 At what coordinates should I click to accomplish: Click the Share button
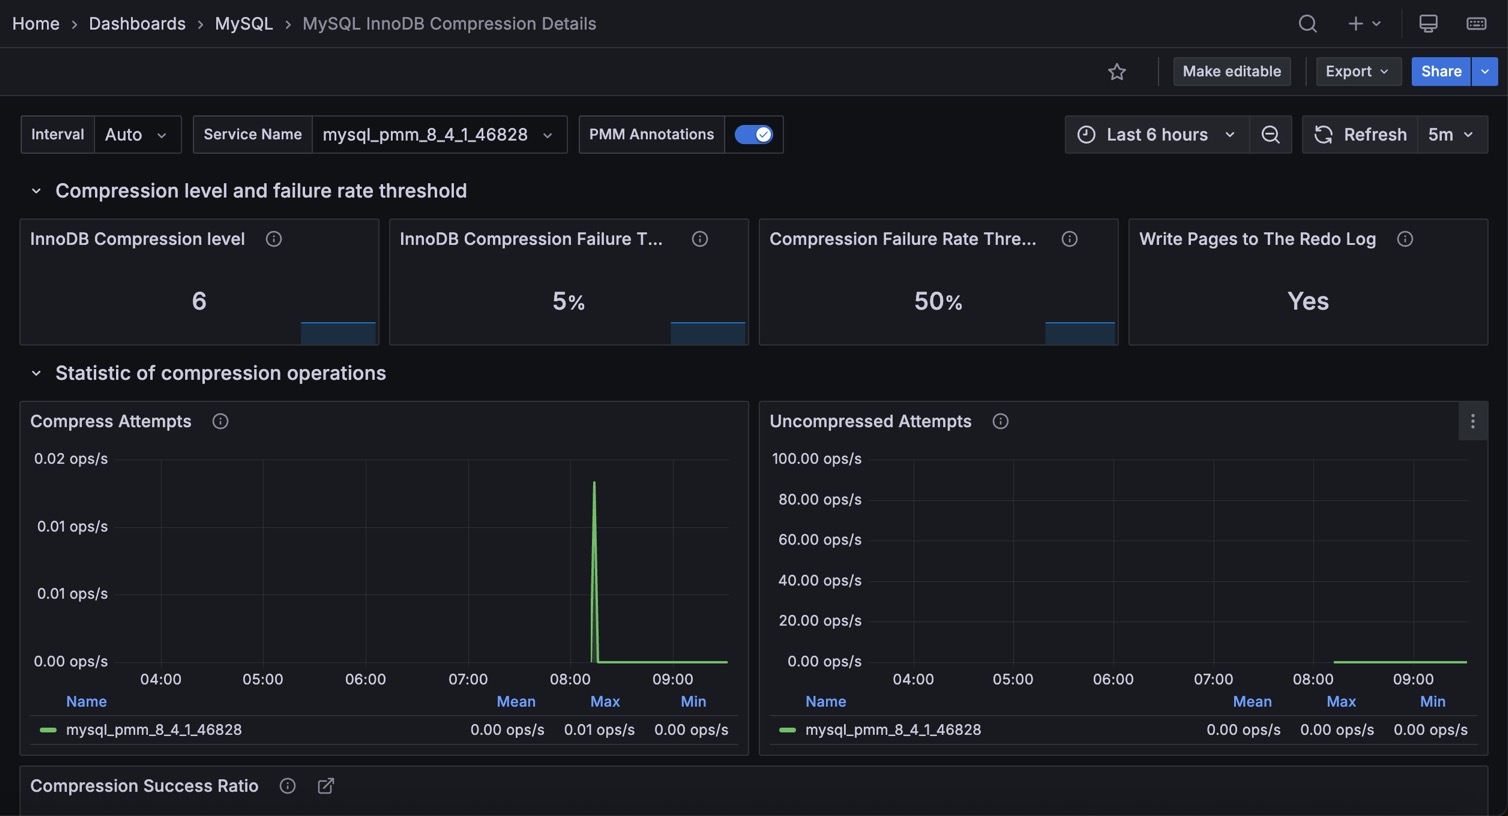pos(1440,71)
